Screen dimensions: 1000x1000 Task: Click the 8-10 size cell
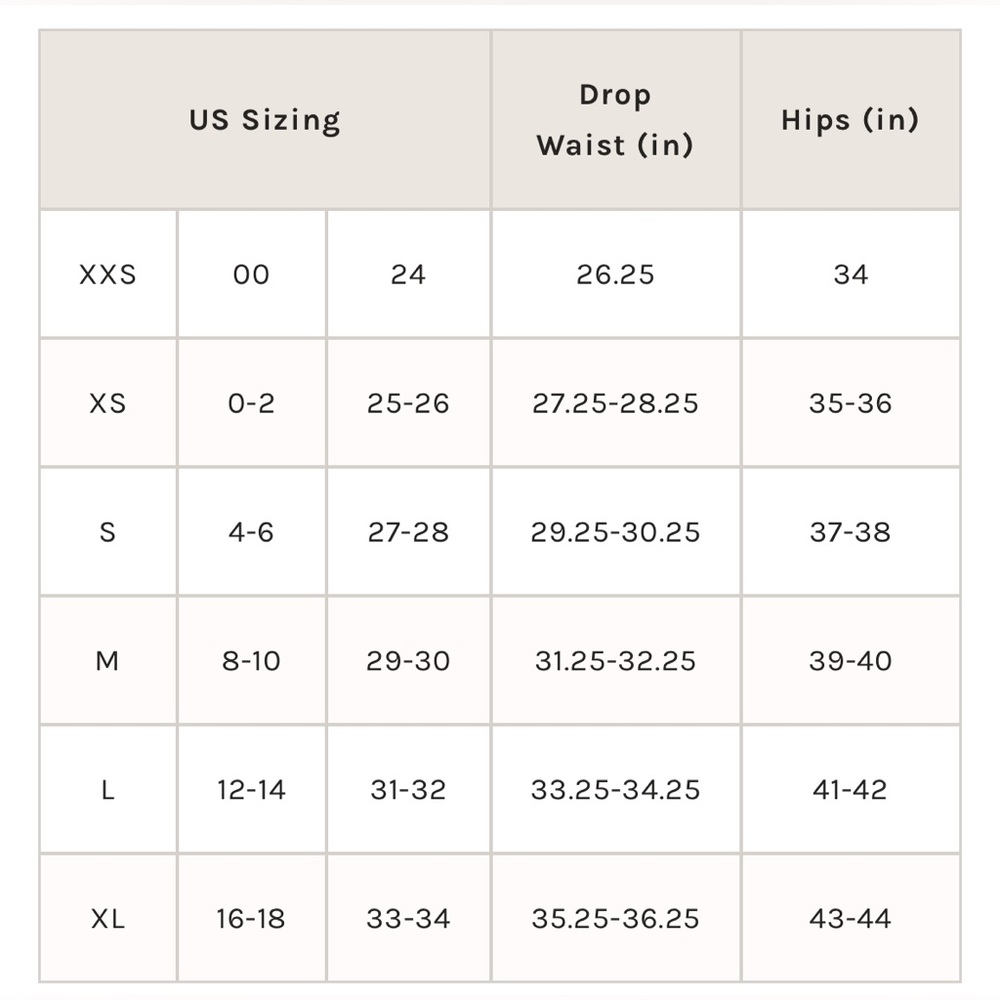tap(251, 661)
